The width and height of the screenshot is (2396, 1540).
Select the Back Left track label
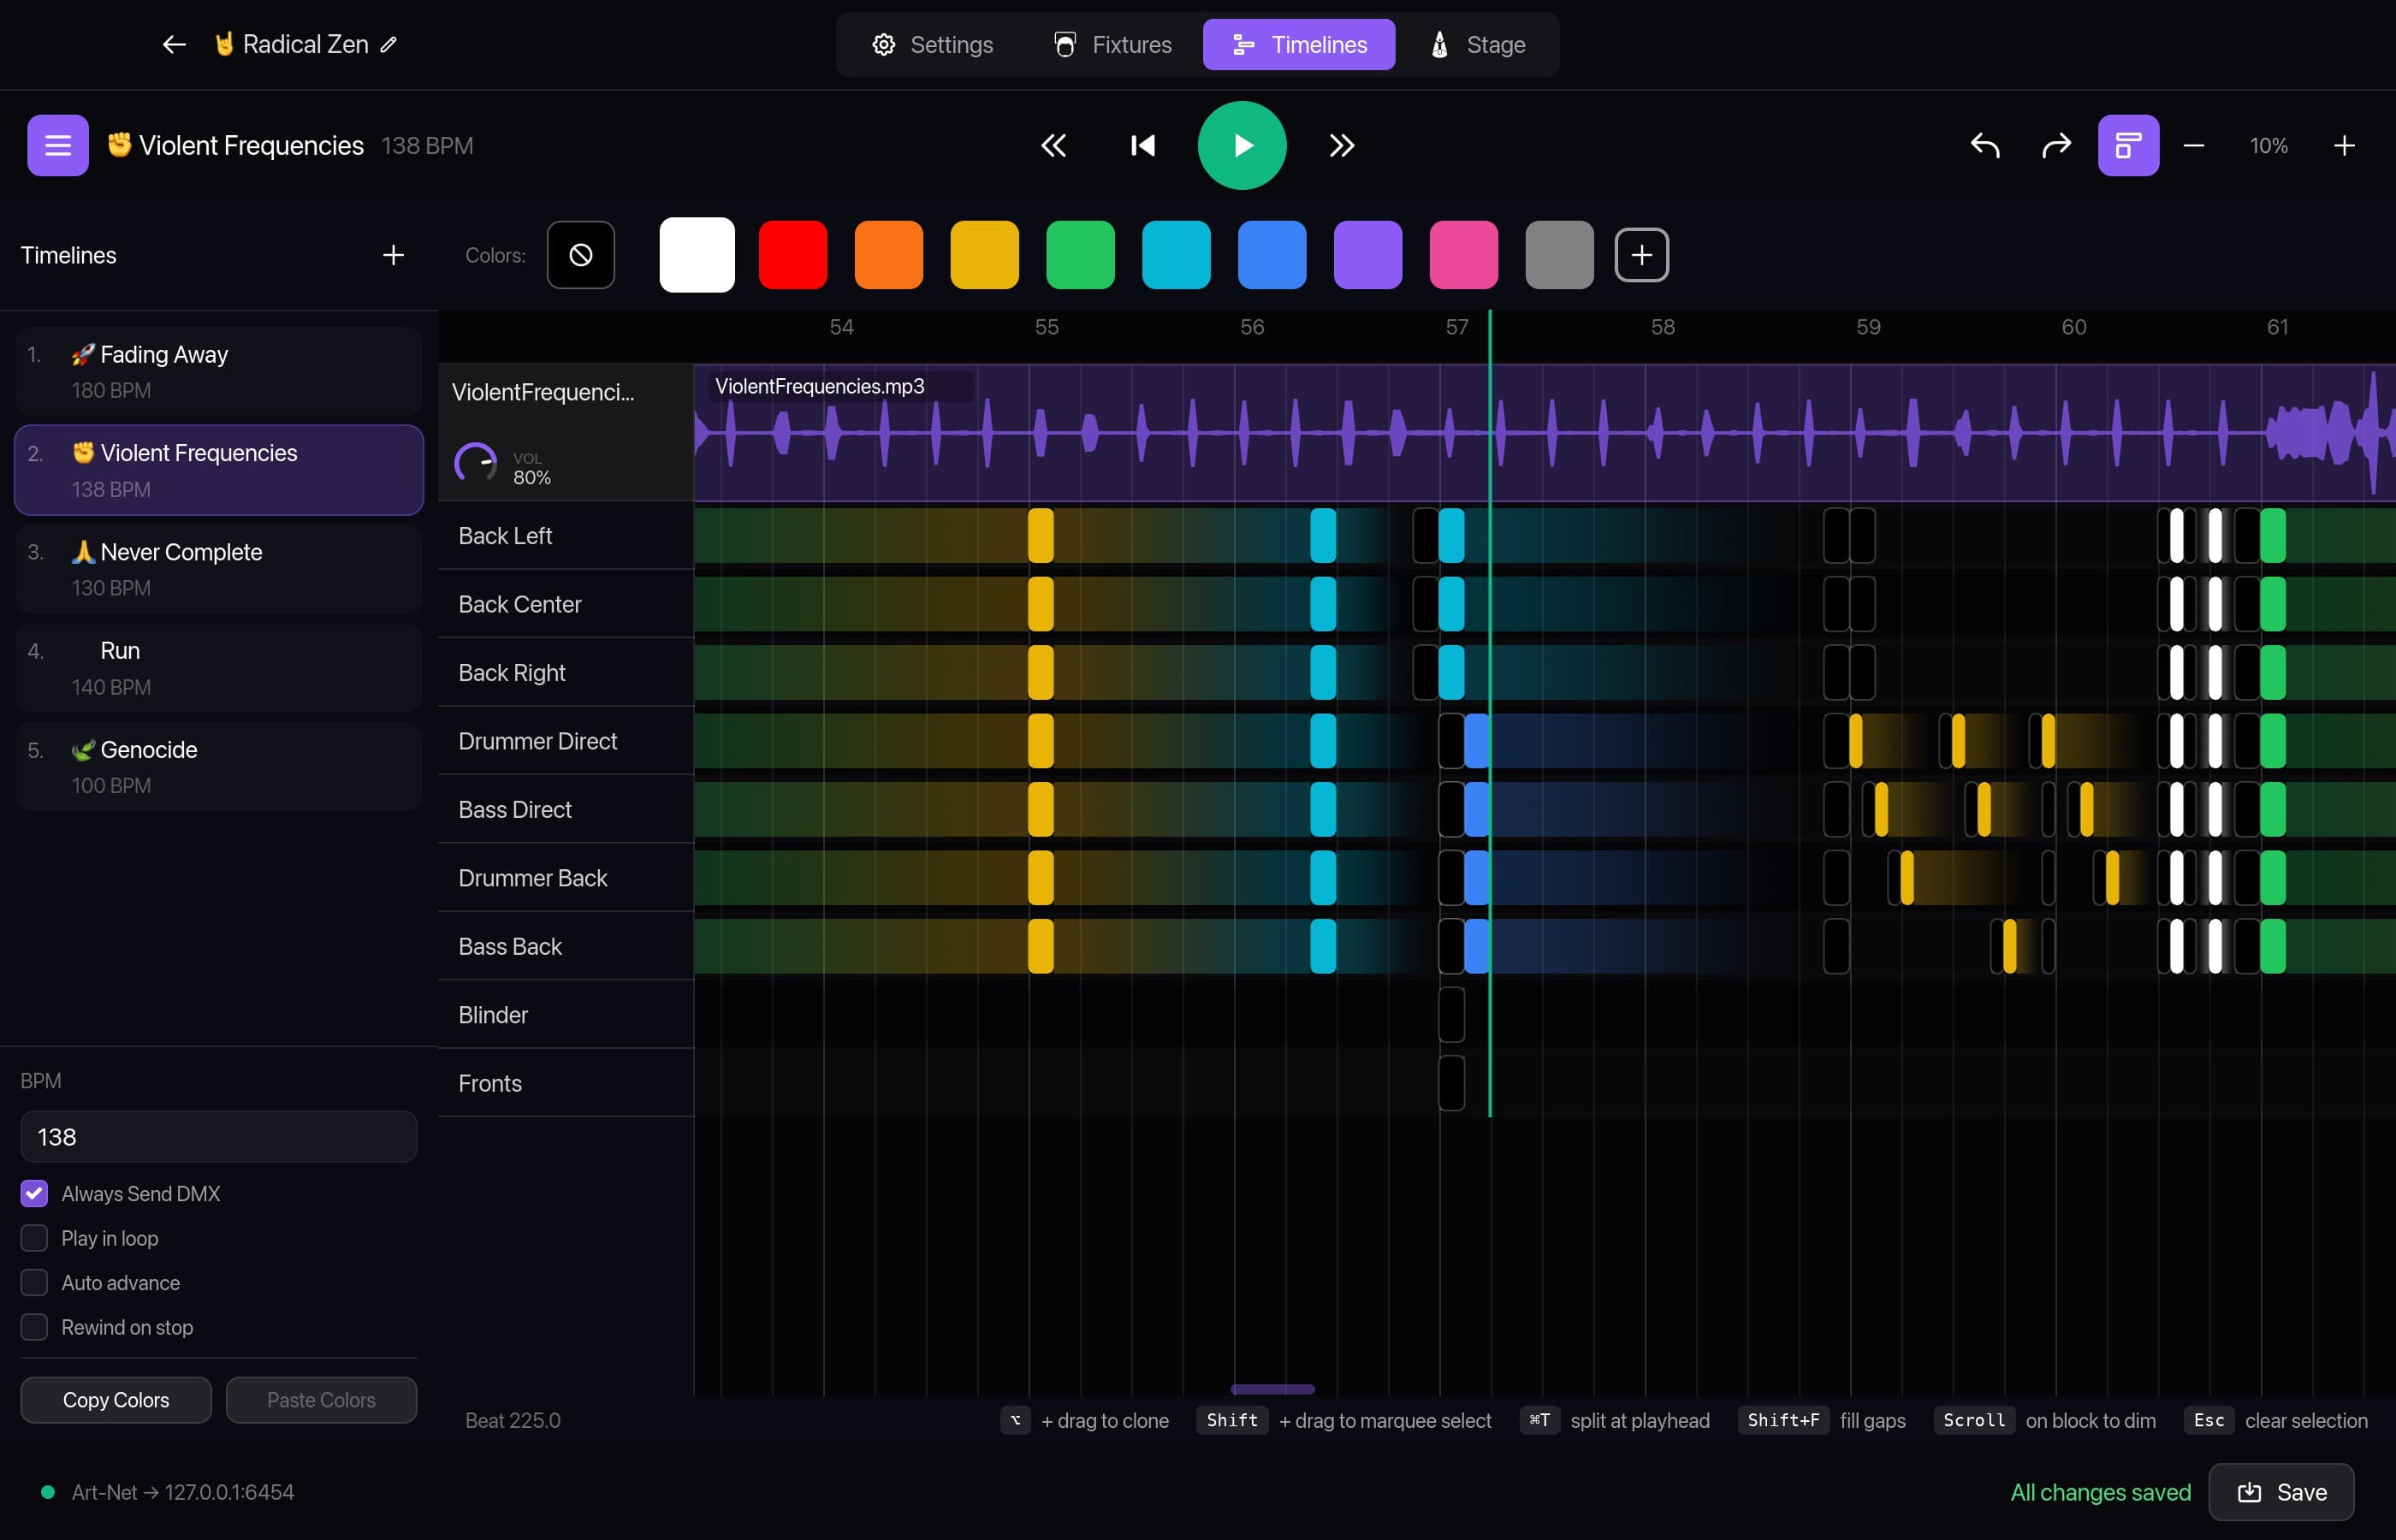(505, 536)
